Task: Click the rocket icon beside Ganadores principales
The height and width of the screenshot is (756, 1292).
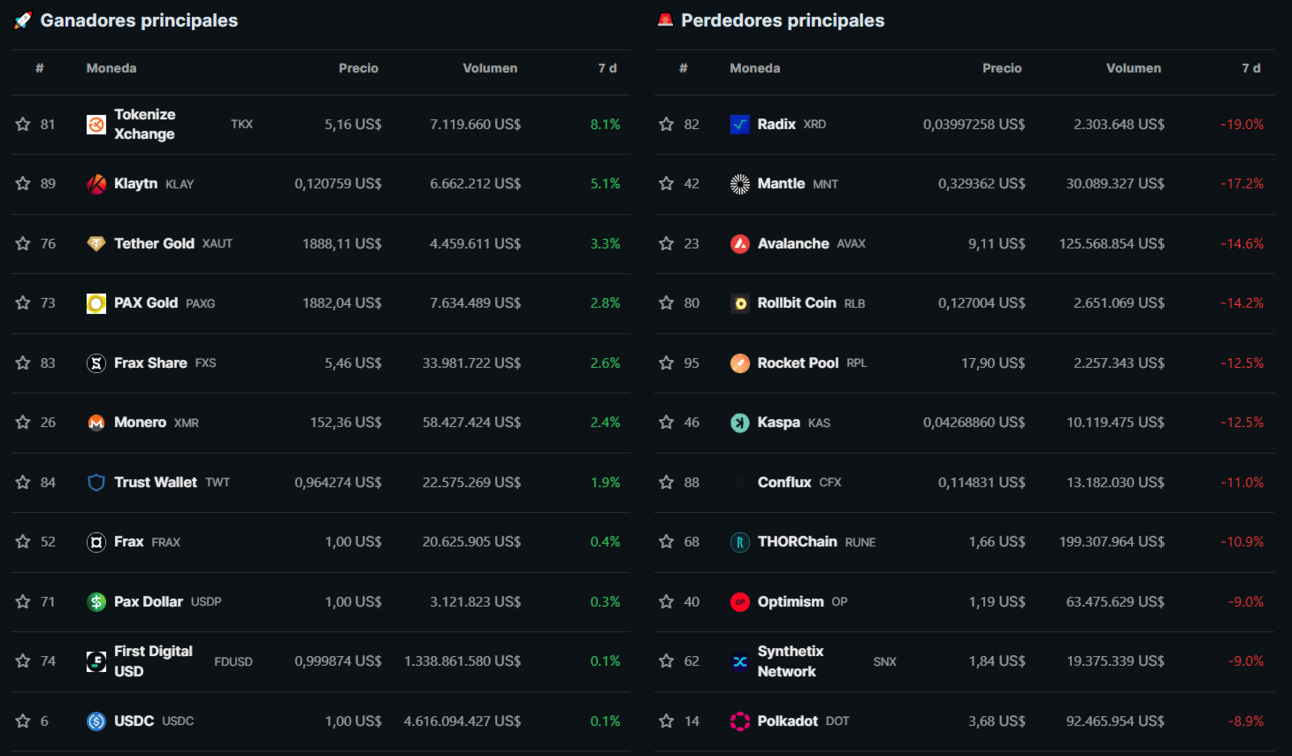Action: (22, 20)
